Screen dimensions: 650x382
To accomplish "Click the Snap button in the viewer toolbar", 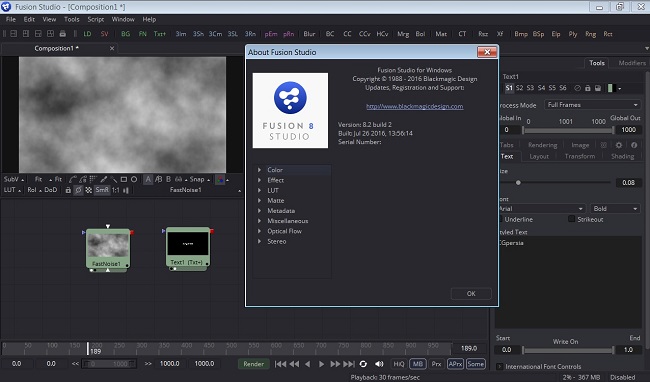I will pos(197,179).
